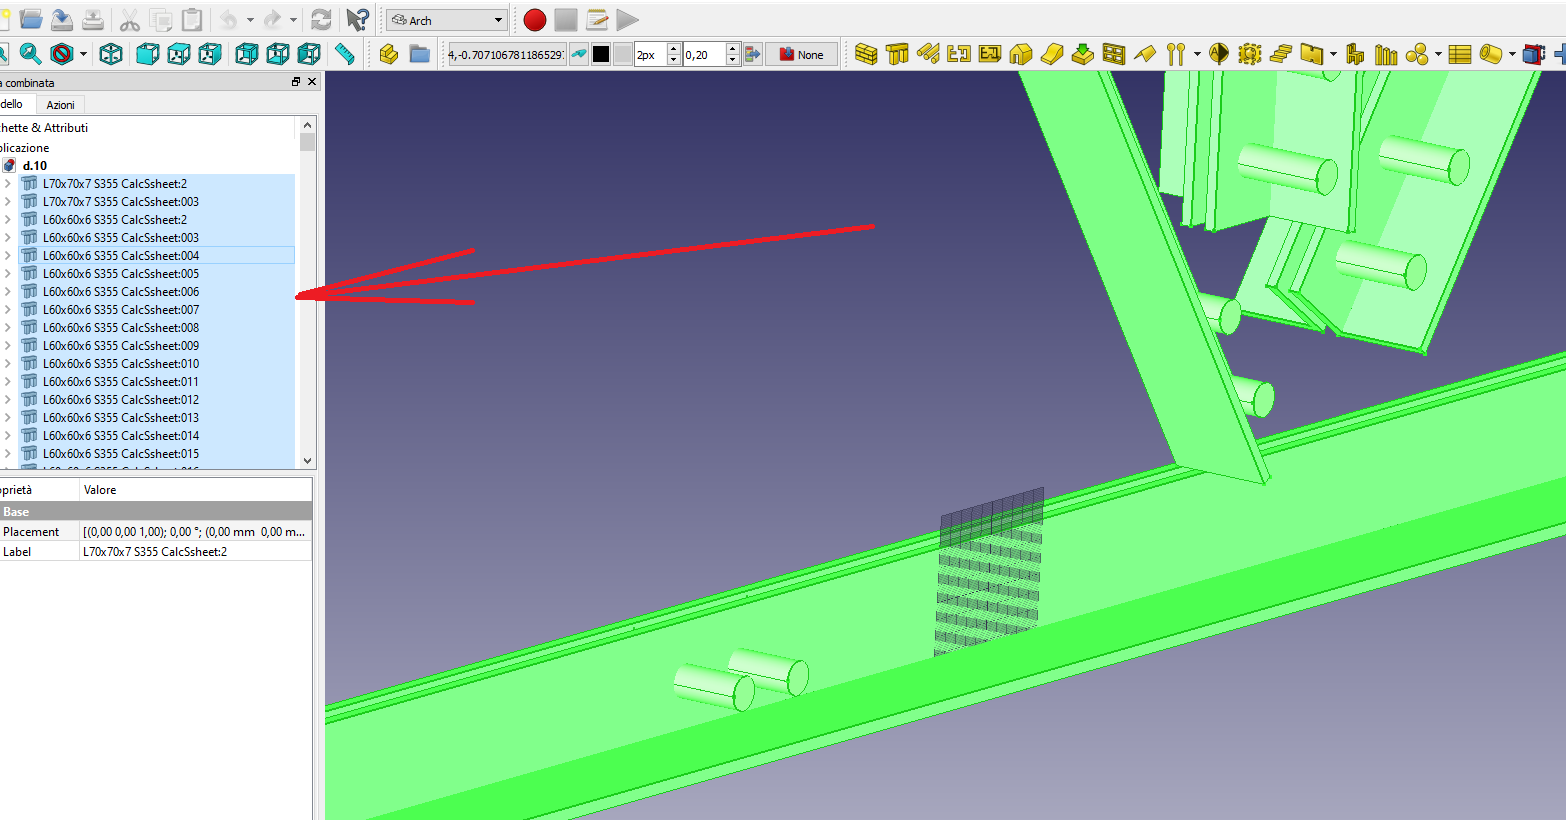Set the isometric view

(111, 54)
